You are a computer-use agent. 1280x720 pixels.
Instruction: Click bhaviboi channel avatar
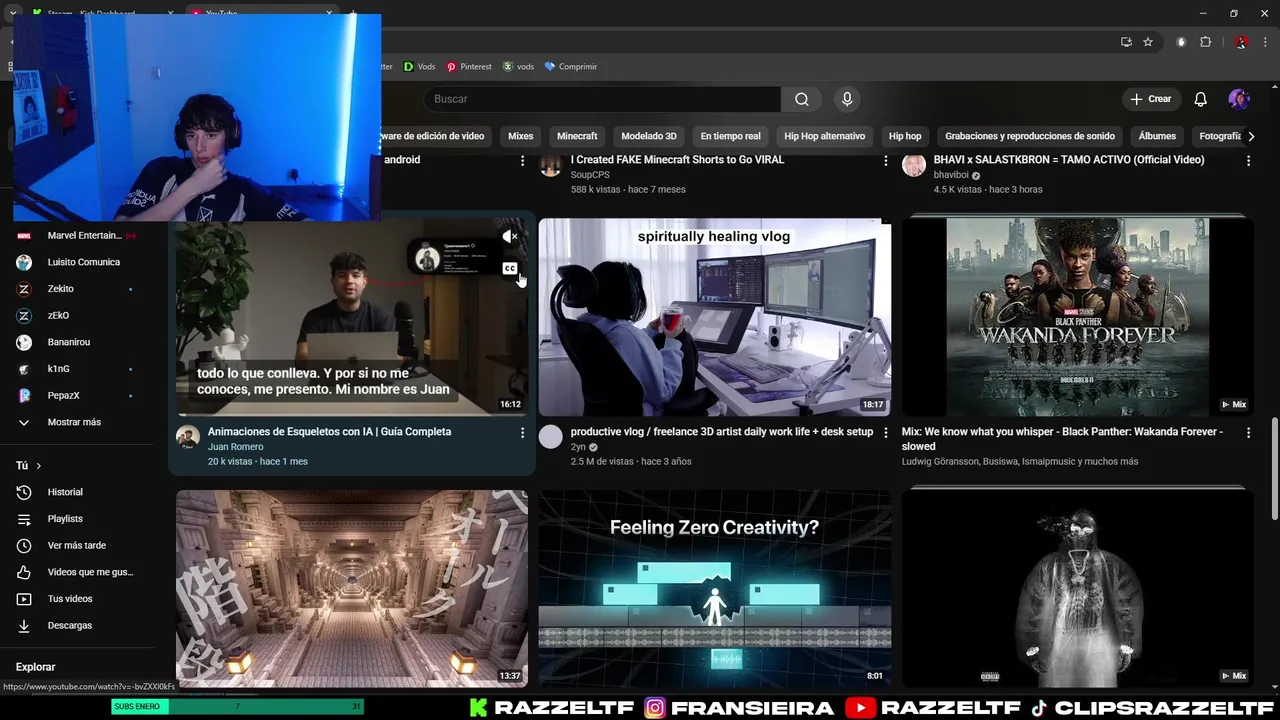tap(914, 165)
